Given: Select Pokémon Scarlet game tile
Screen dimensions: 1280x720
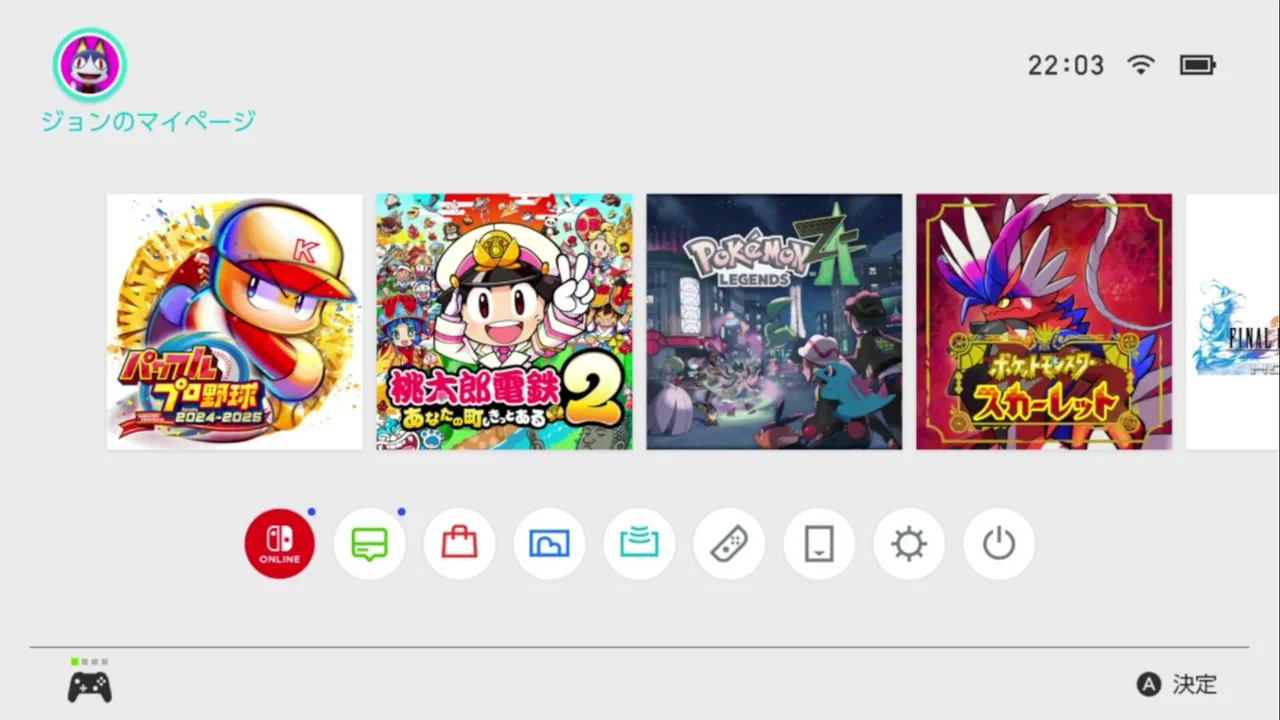Looking at the screenshot, I should pyautogui.click(x=1044, y=322).
